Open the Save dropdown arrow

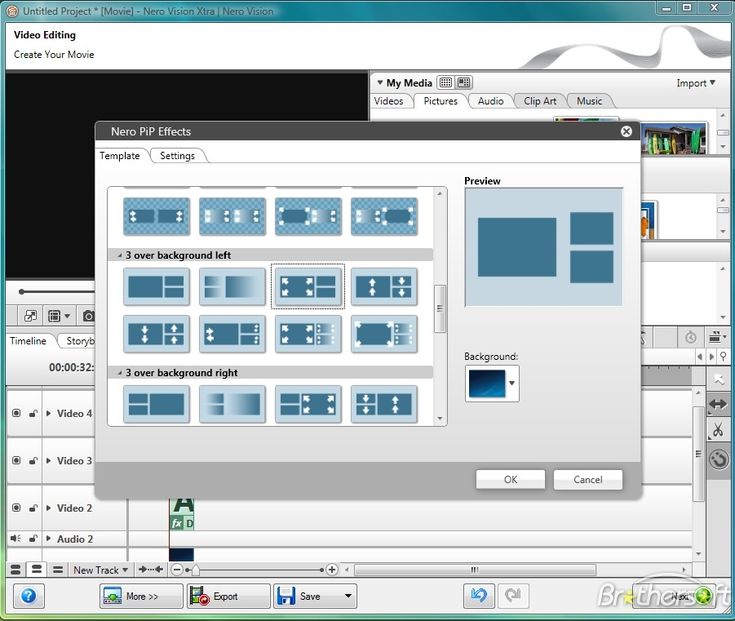(348, 596)
